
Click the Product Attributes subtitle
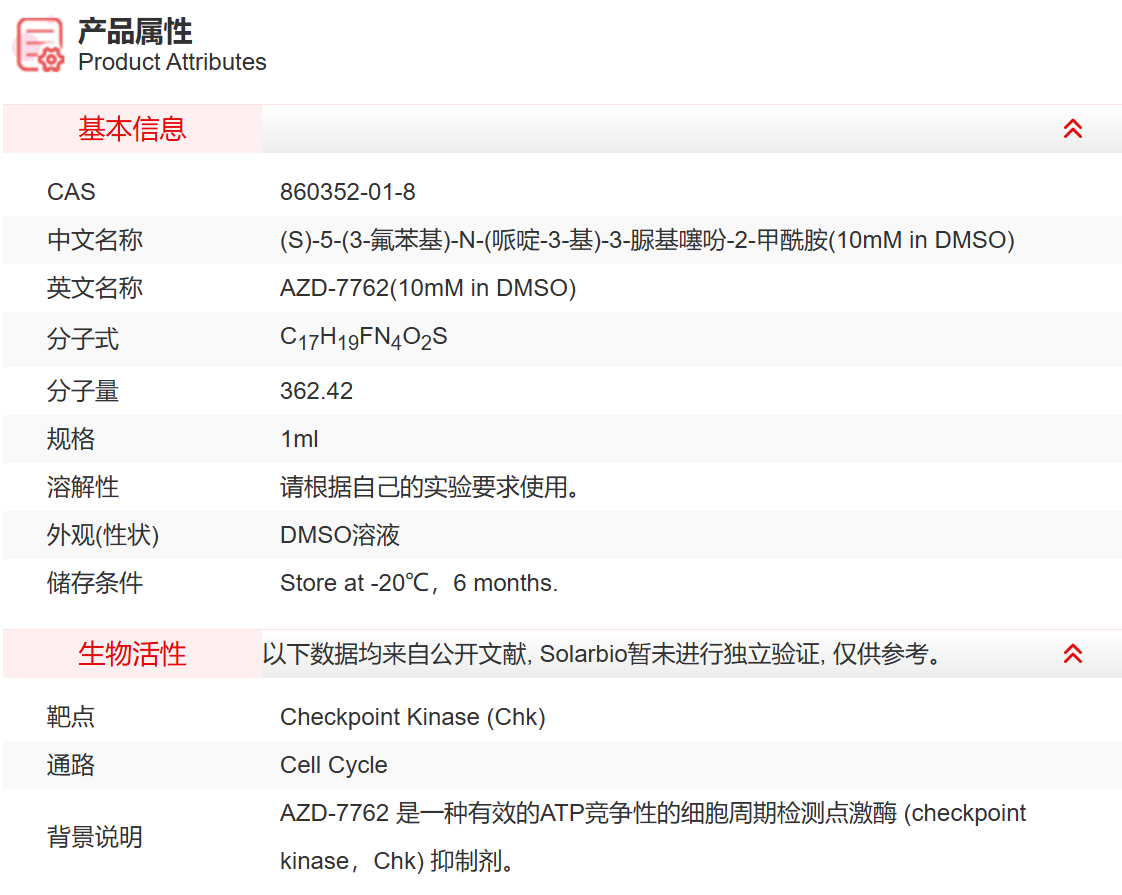171,62
